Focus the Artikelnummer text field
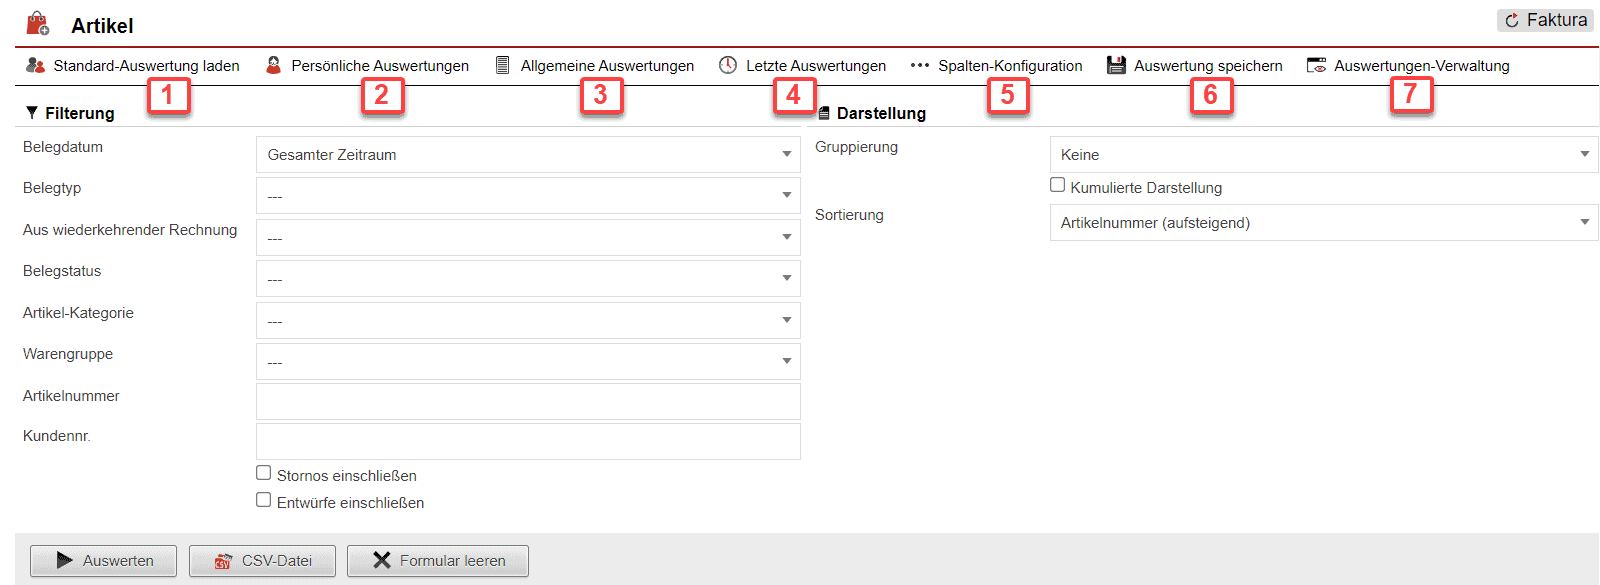 528,401
